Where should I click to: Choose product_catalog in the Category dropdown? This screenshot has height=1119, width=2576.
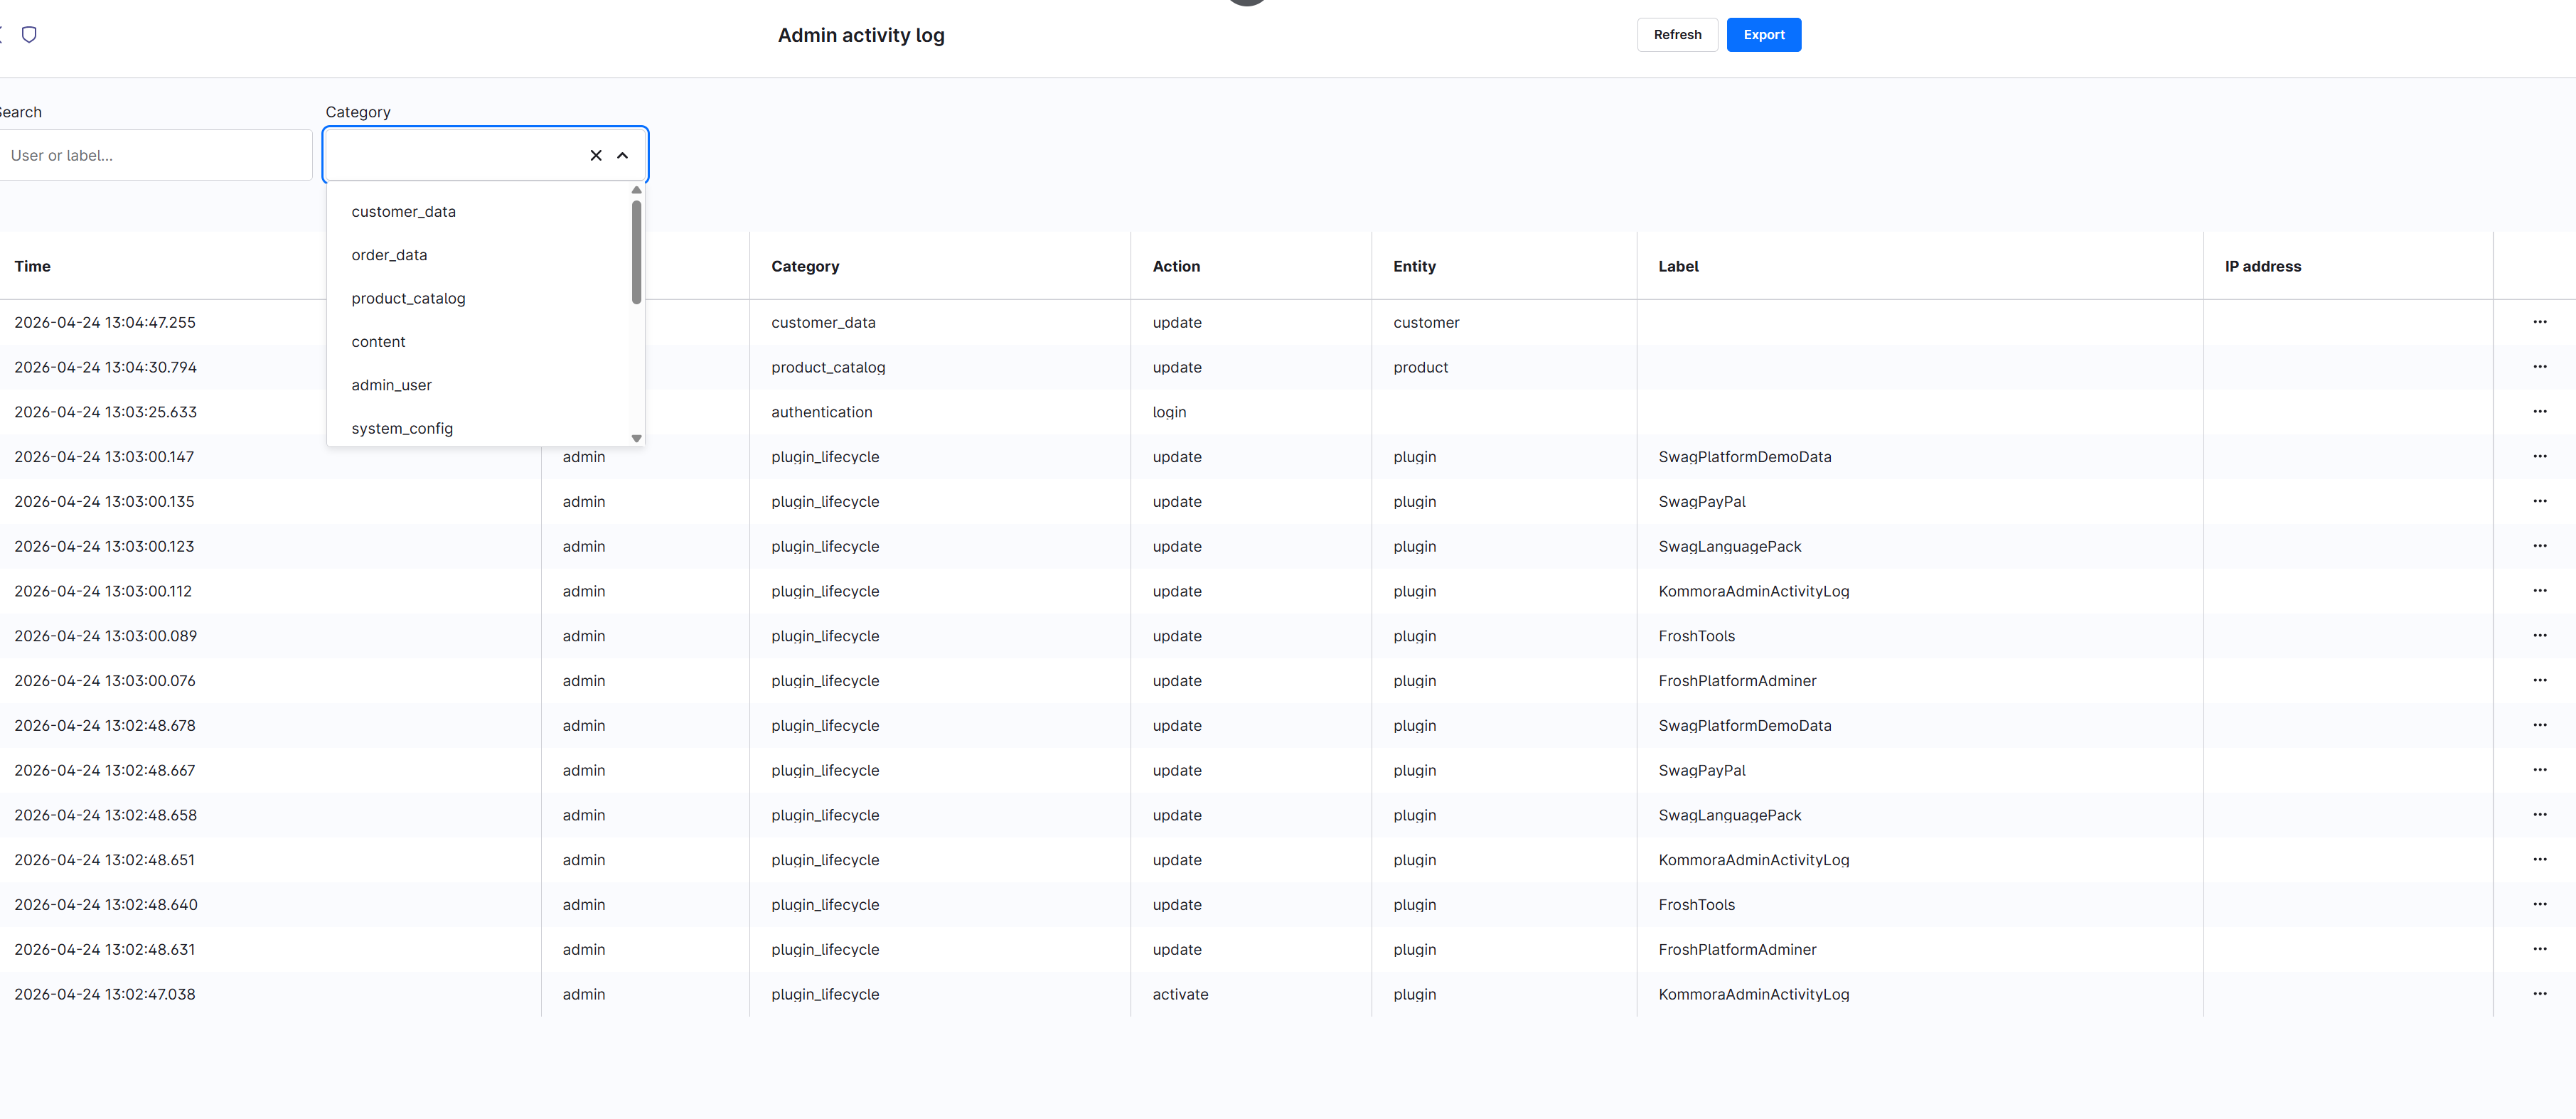(485, 298)
